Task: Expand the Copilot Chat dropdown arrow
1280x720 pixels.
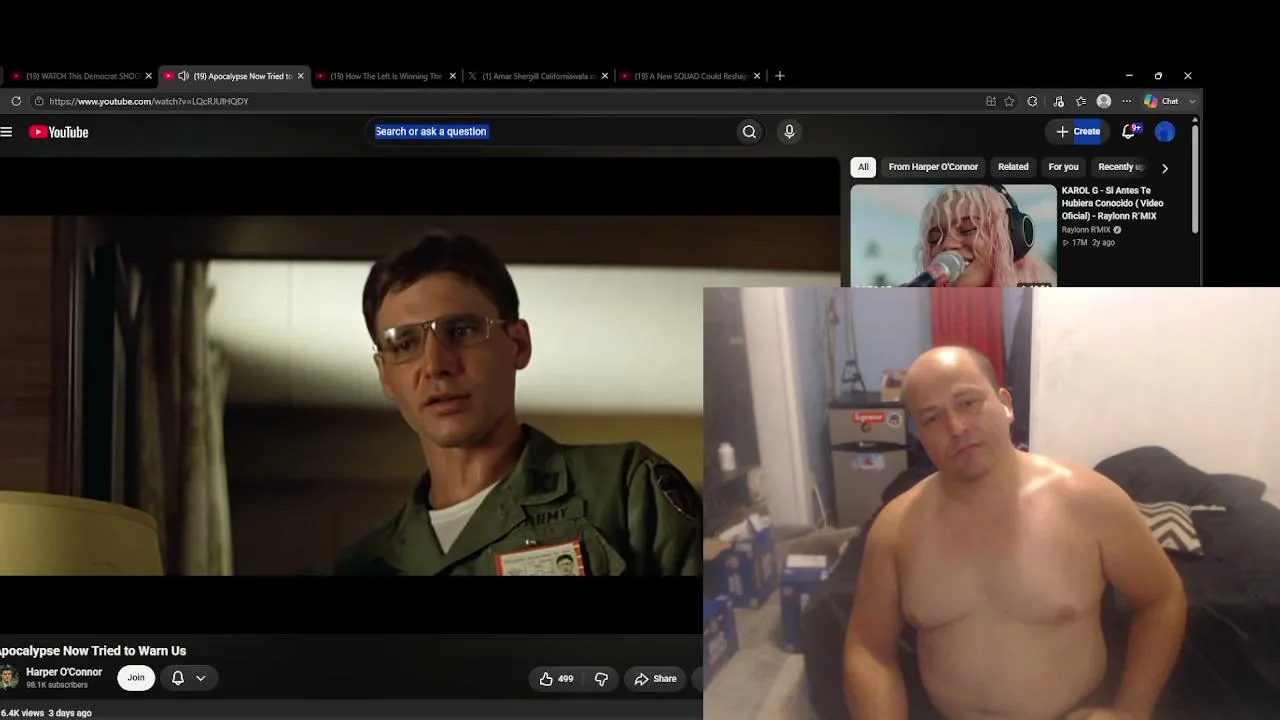Action: [x=1192, y=101]
